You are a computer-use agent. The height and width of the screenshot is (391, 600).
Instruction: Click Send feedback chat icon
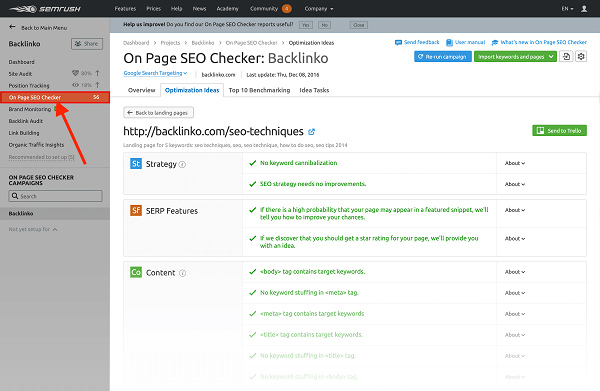[398, 42]
